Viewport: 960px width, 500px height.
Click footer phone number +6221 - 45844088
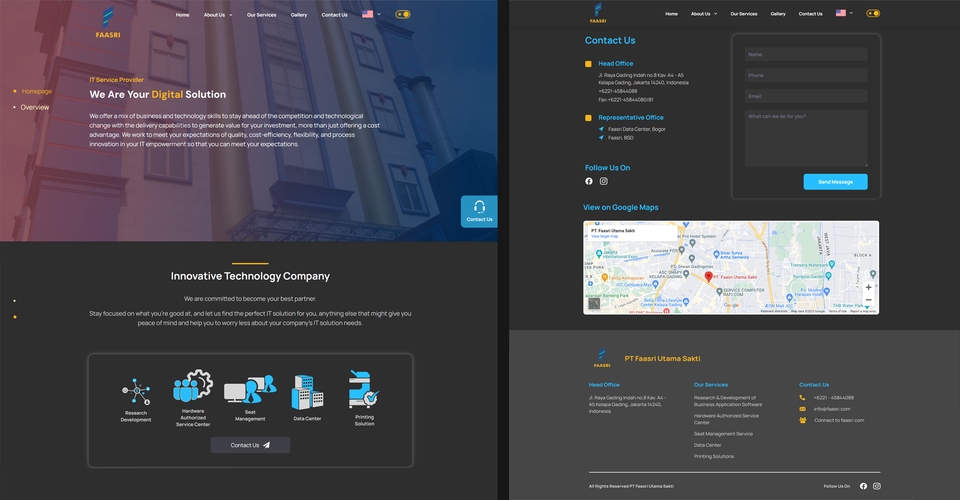[x=833, y=398]
